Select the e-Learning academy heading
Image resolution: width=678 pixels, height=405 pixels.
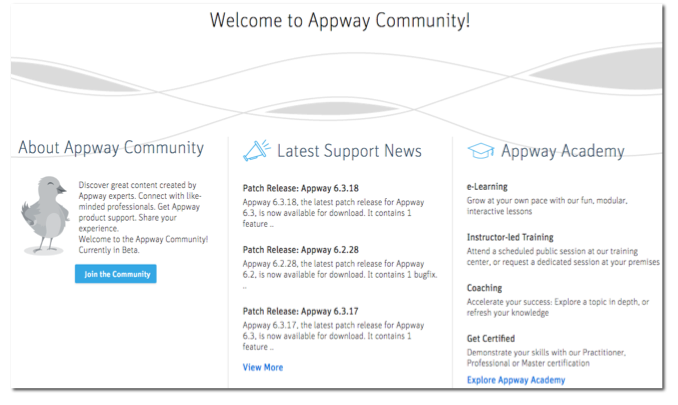tap(487, 187)
